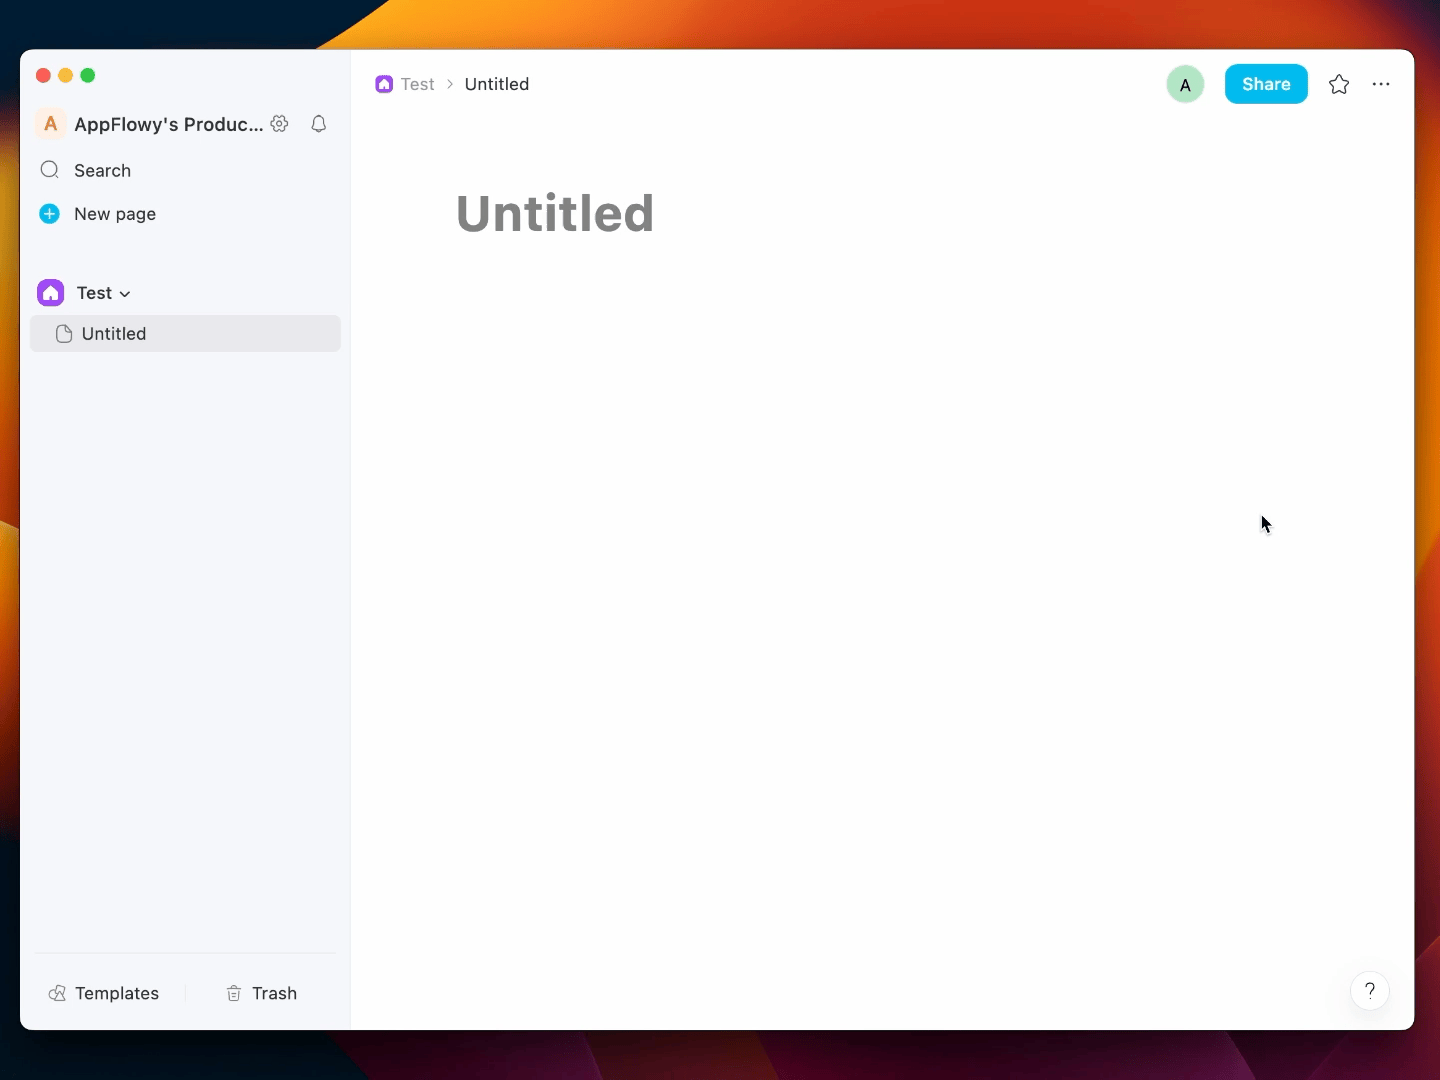Open Search in the sidebar
The width and height of the screenshot is (1440, 1080).
(102, 171)
